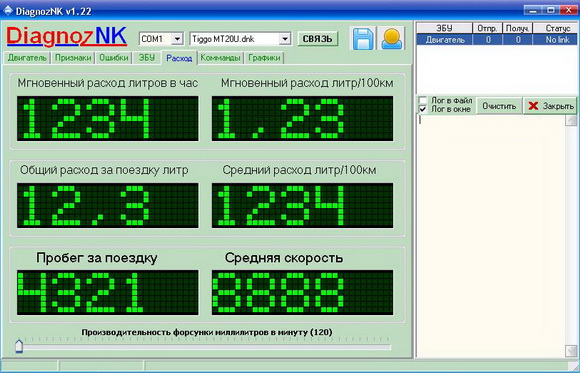Click the DiagnozNK title bar app icon

(8, 11)
